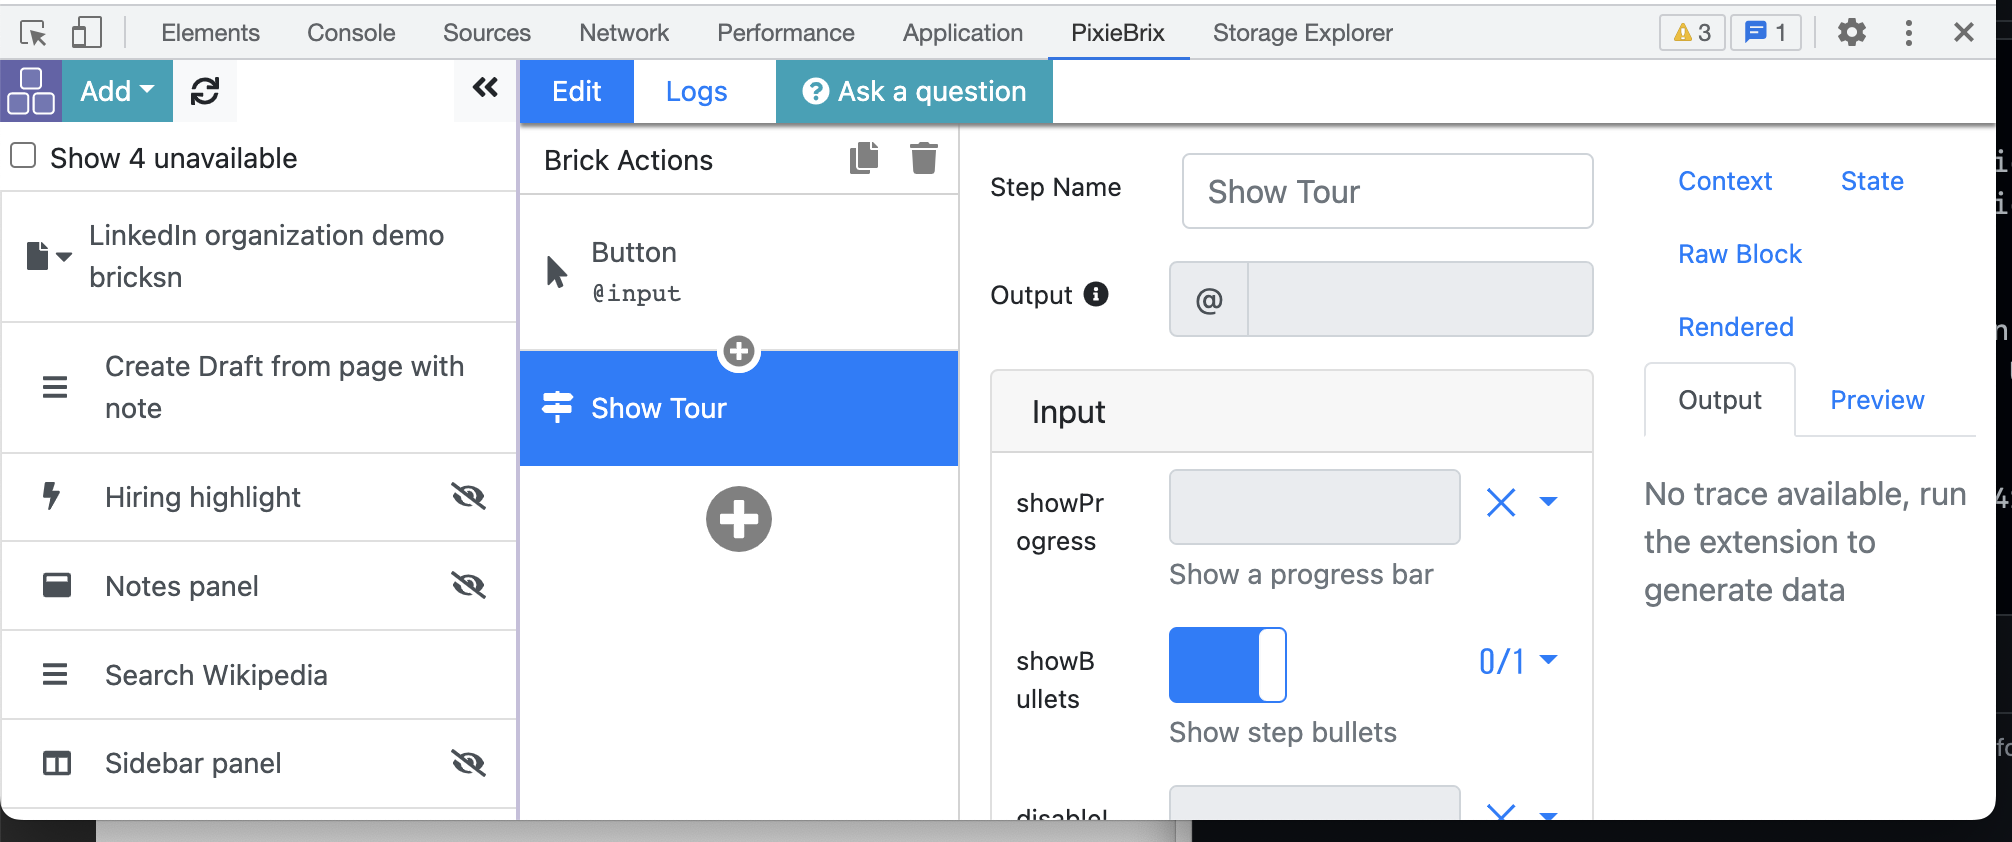Open showBullets field type dropdown
Image resolution: width=2012 pixels, height=842 pixels.
click(1548, 660)
